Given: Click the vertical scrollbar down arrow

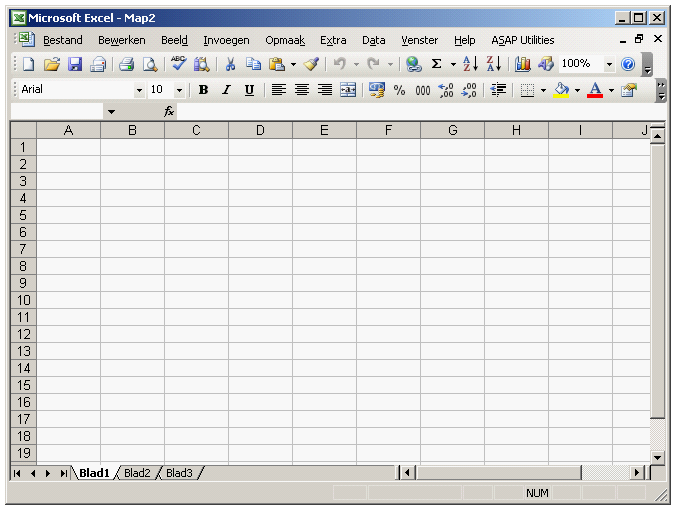Looking at the screenshot, I should pyautogui.click(x=657, y=458).
